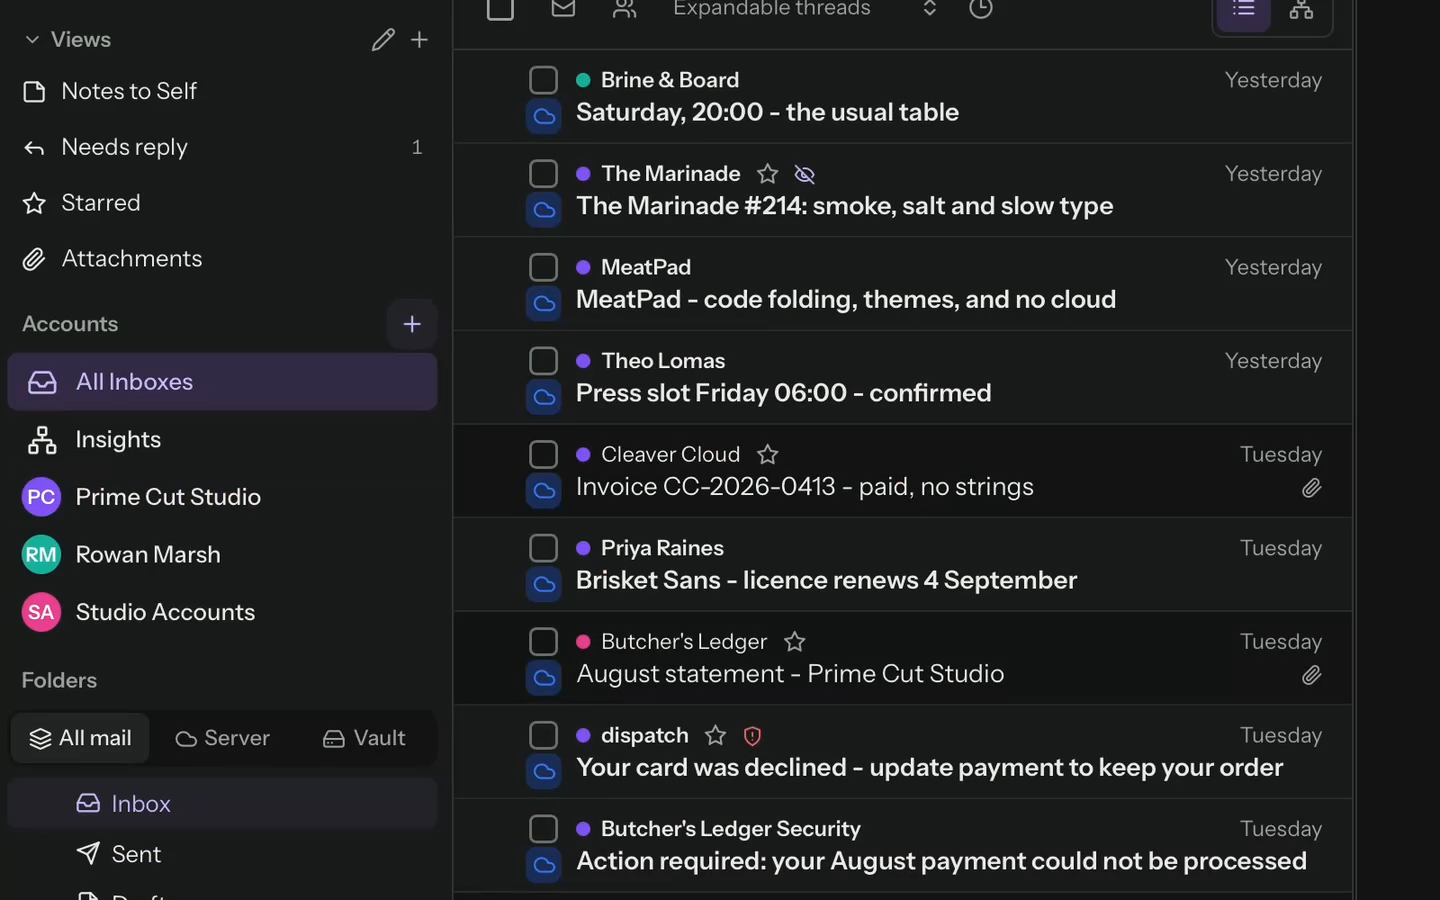Star the dispatch email
This screenshot has width=1440, height=900.
pyautogui.click(x=716, y=736)
